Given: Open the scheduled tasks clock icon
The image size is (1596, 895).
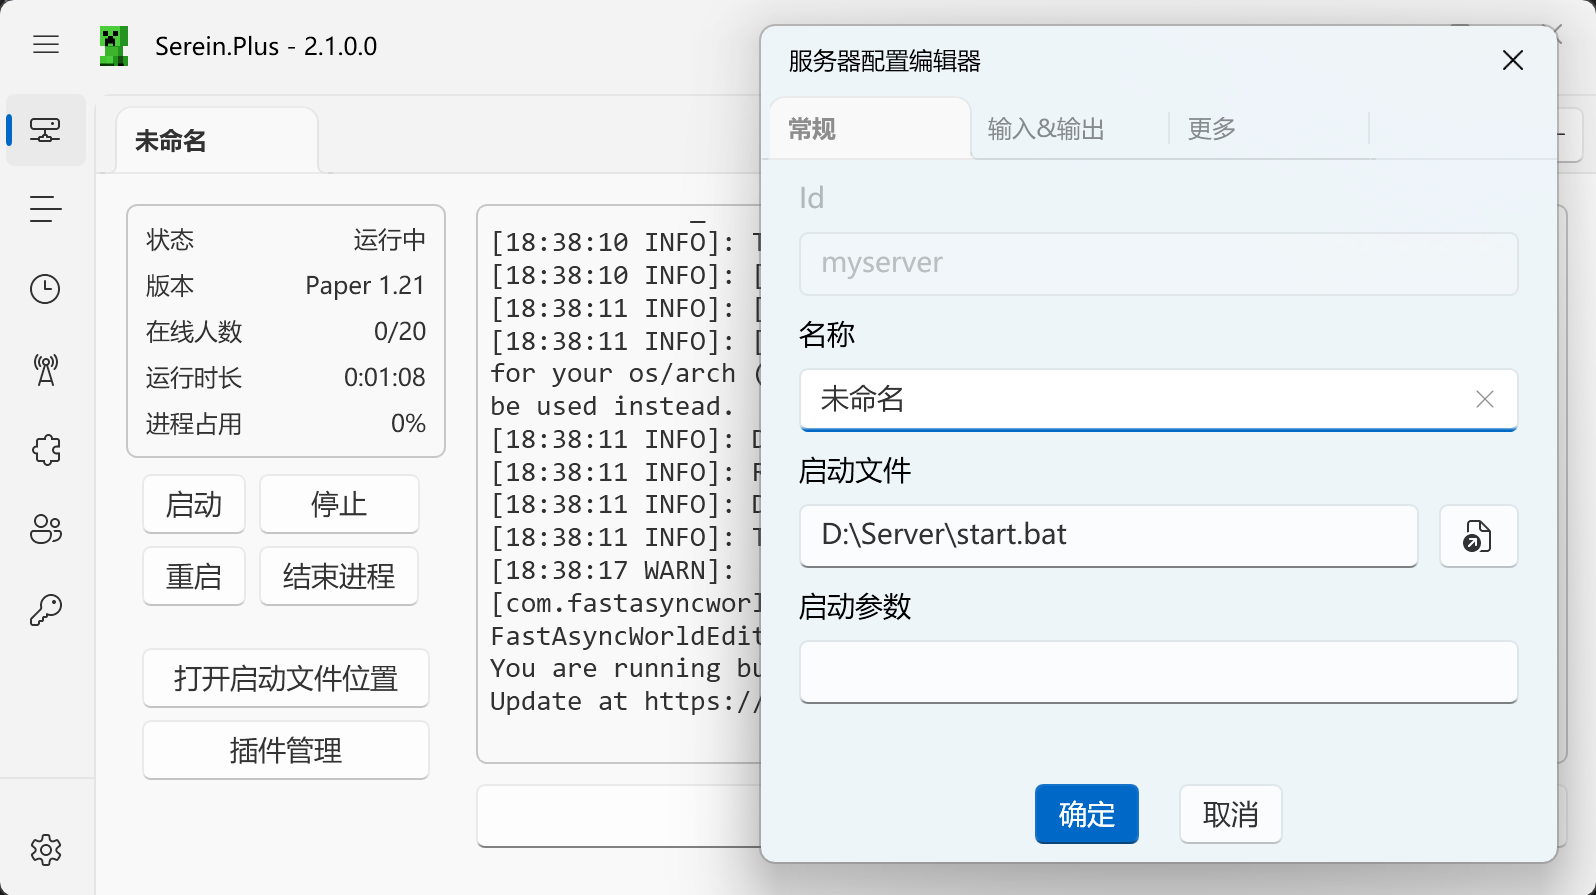Looking at the screenshot, I should click(x=46, y=289).
